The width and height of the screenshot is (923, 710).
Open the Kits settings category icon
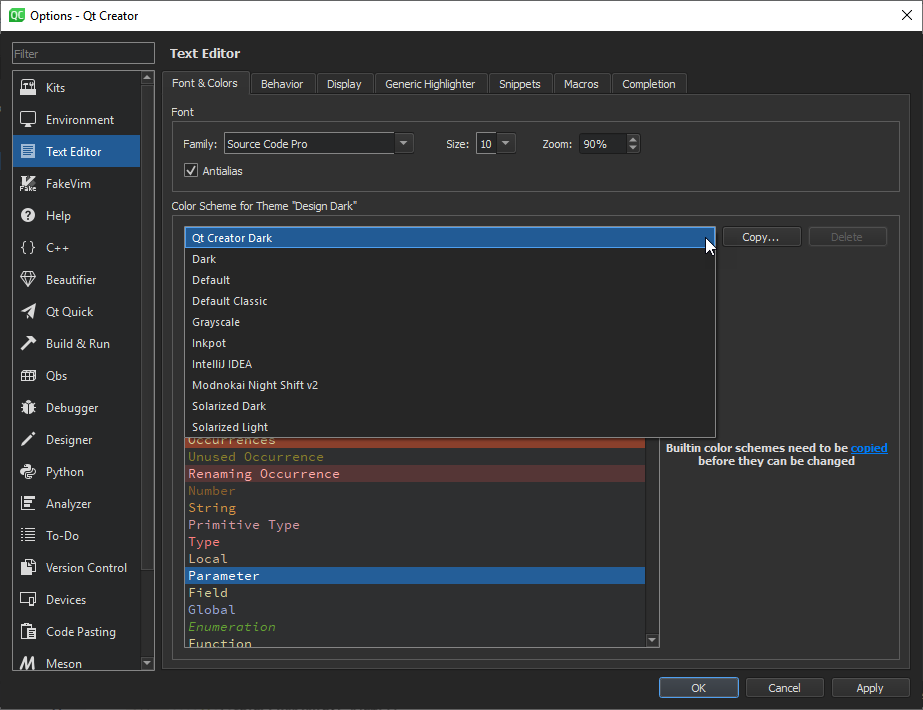tap(28, 88)
